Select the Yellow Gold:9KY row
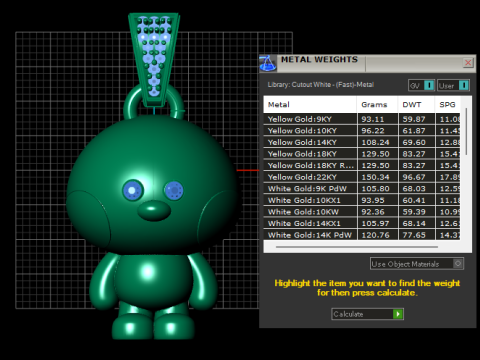Image resolution: width=480 pixels, height=360 pixels. click(362, 119)
